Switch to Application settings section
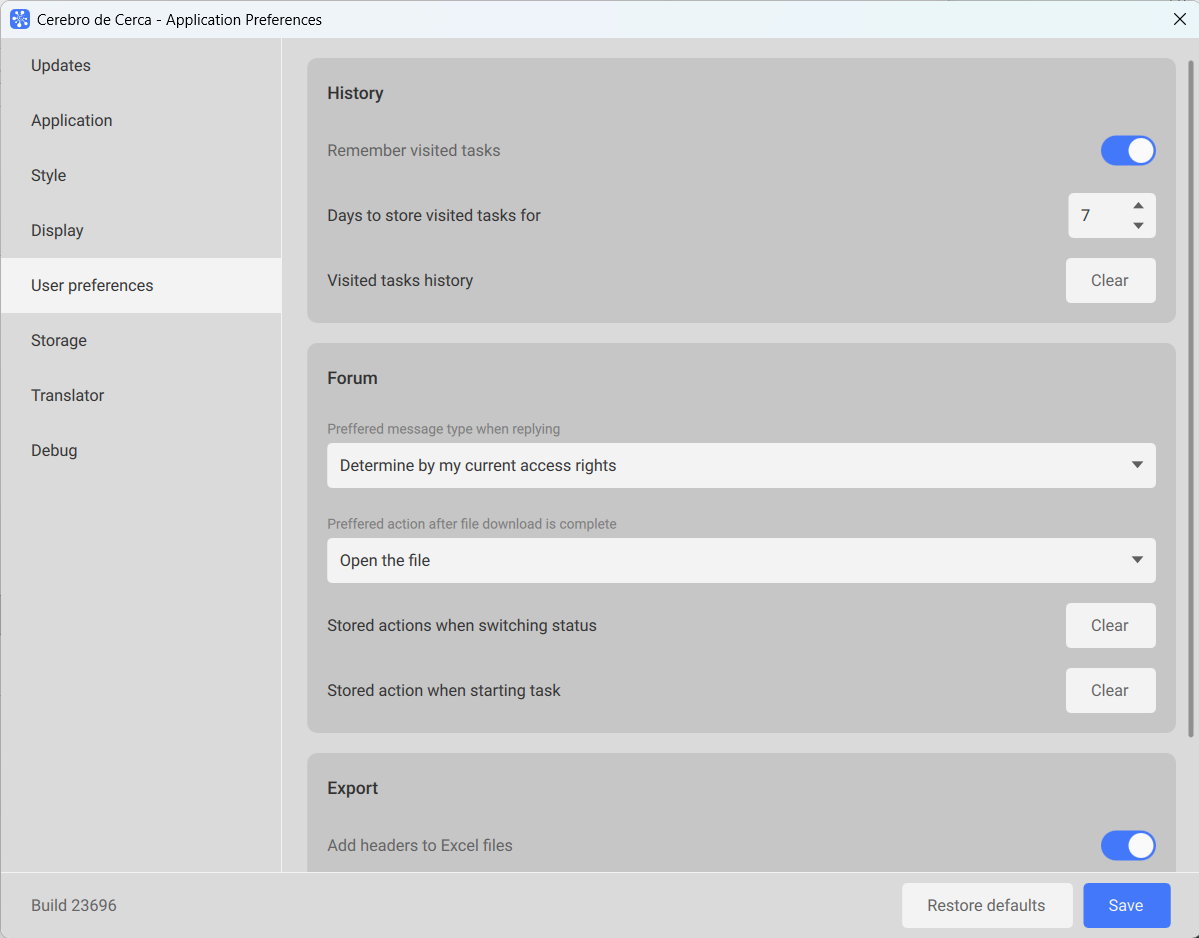Image resolution: width=1199 pixels, height=938 pixels. coord(72,121)
